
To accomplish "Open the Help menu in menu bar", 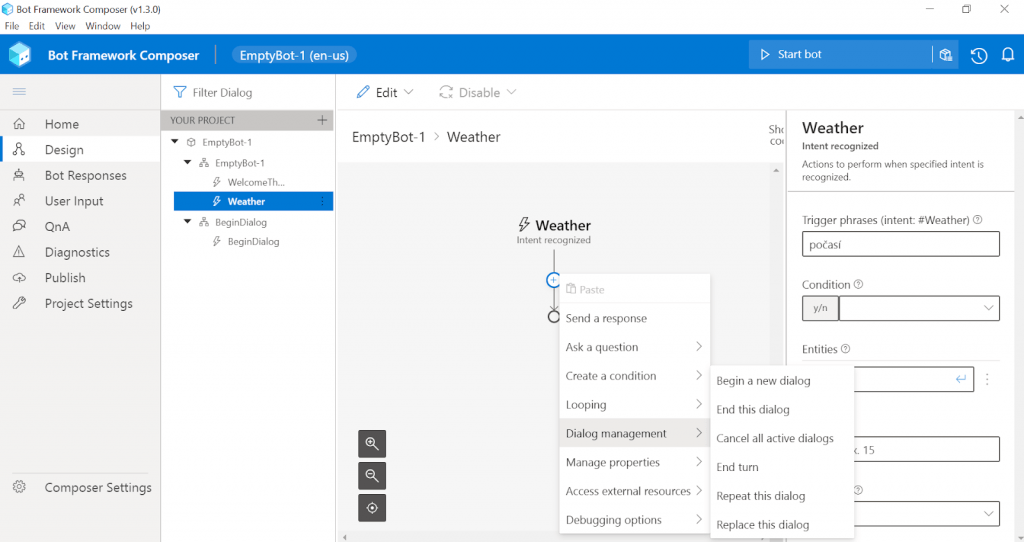I will coord(140,26).
